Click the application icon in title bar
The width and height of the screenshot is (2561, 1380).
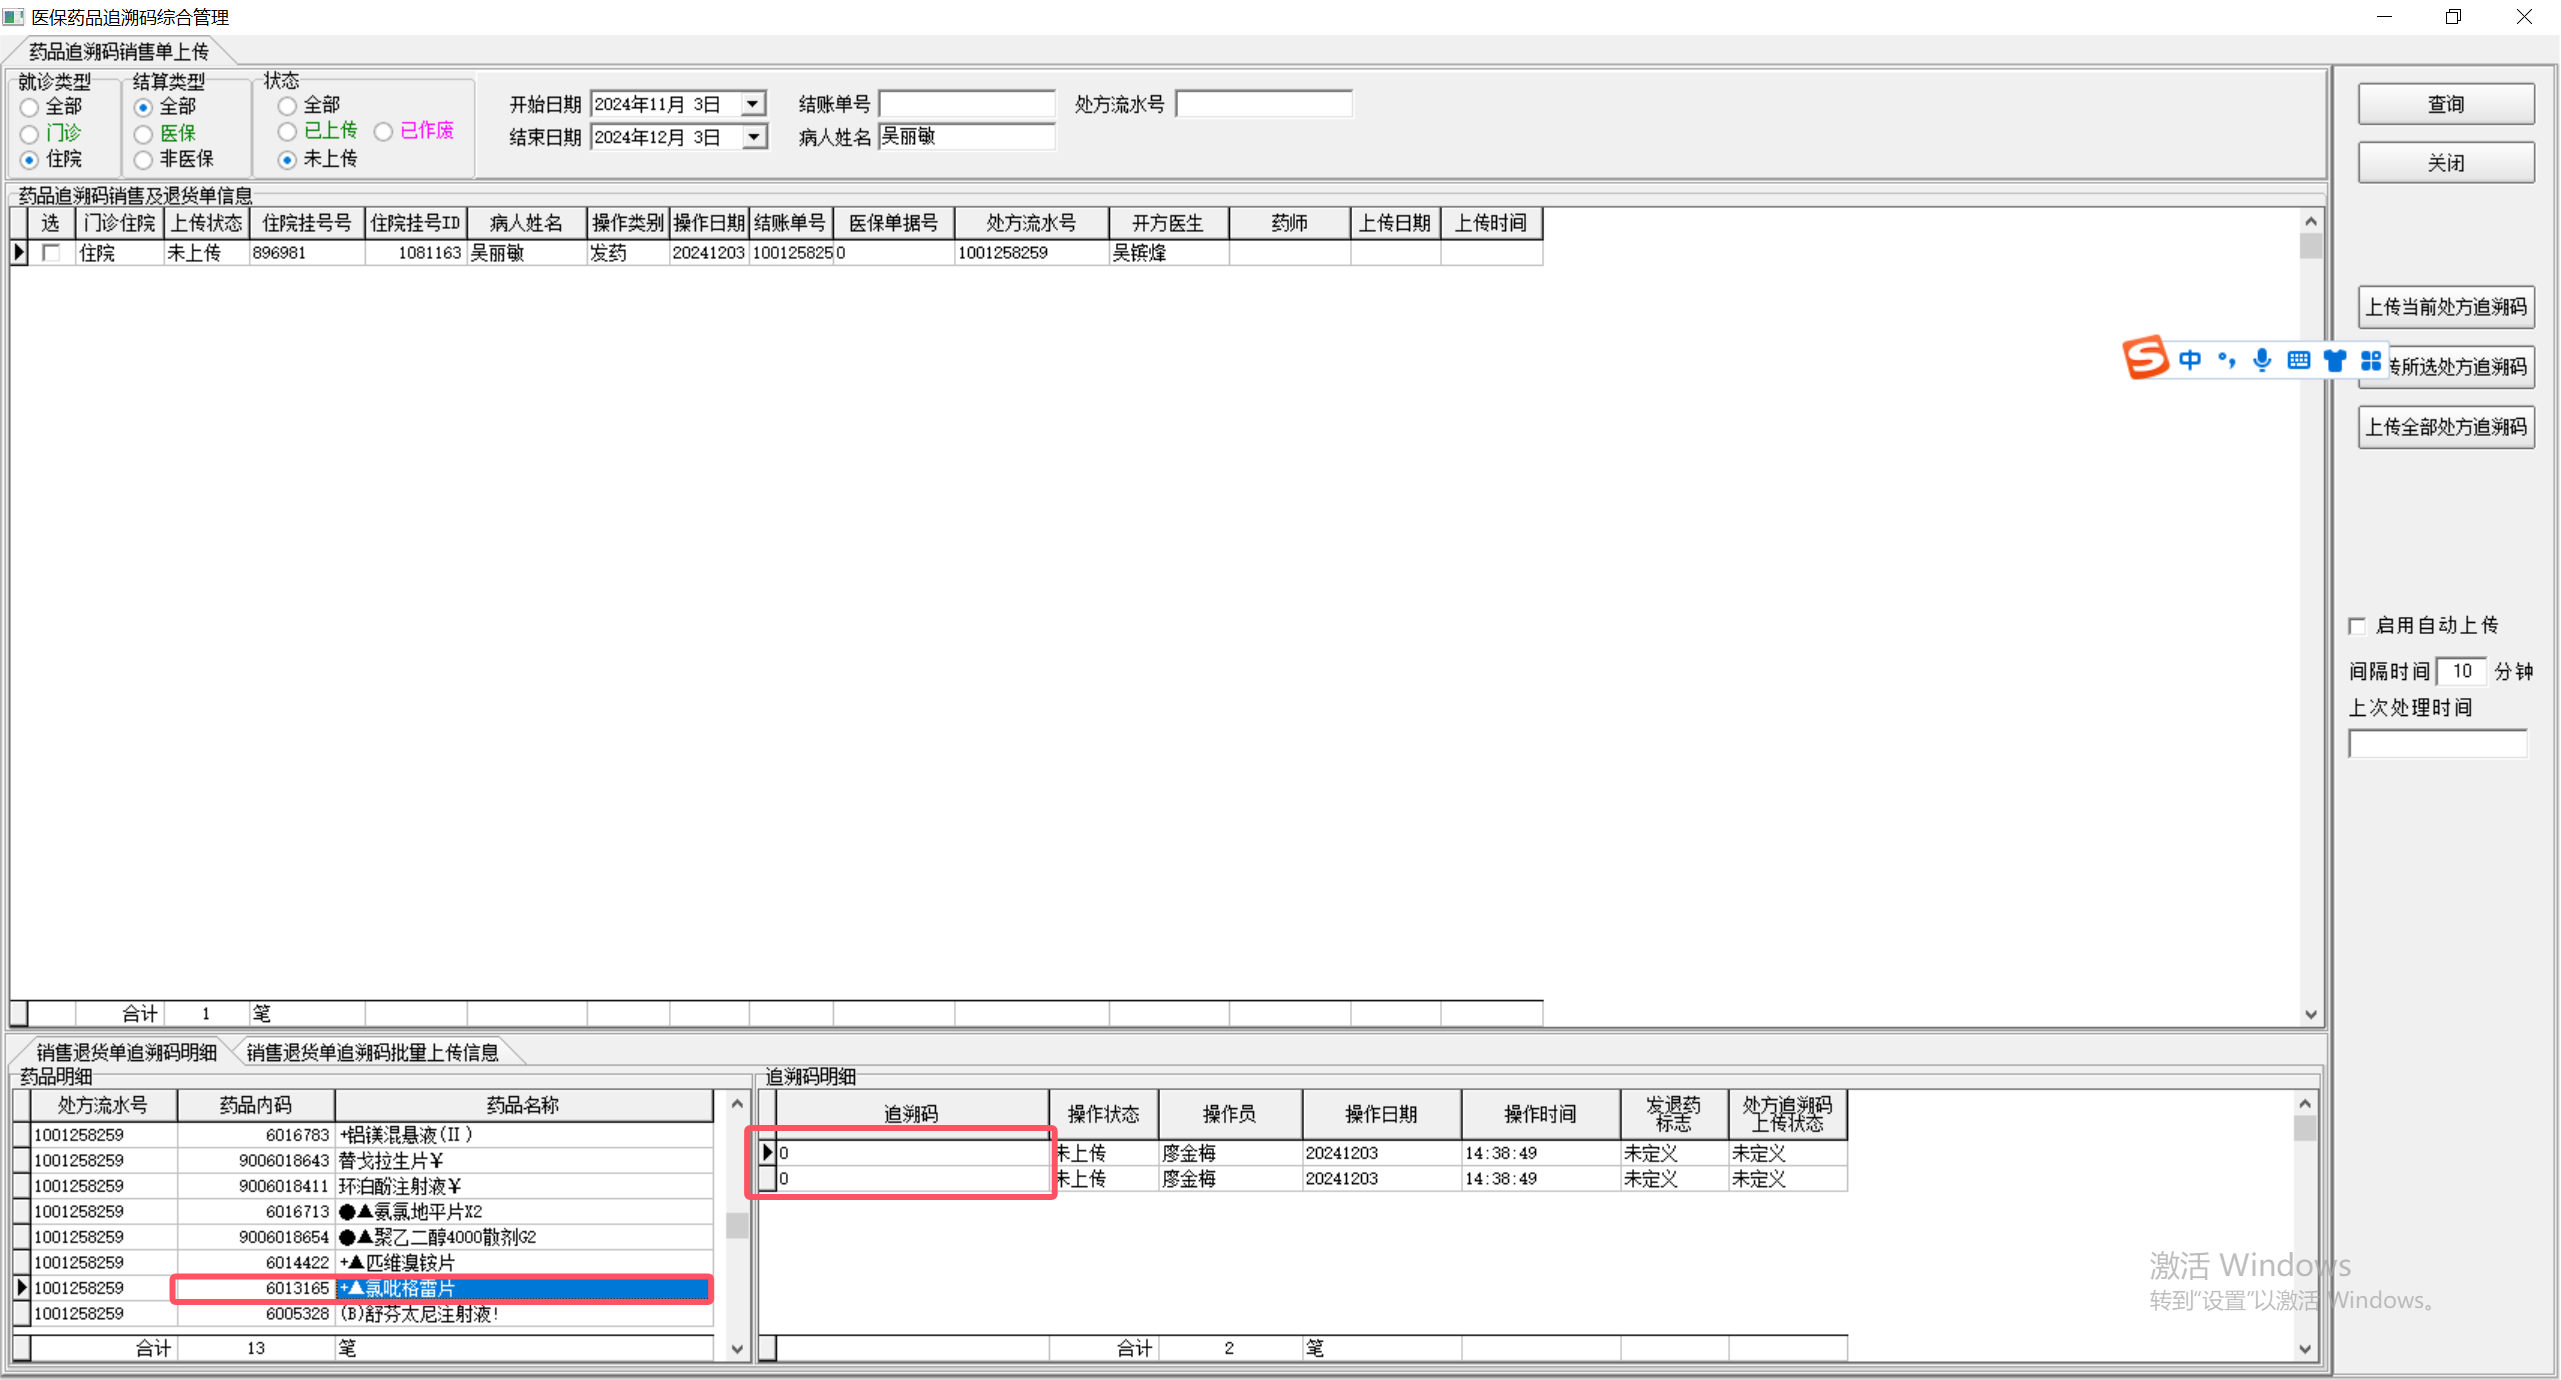(x=13, y=17)
